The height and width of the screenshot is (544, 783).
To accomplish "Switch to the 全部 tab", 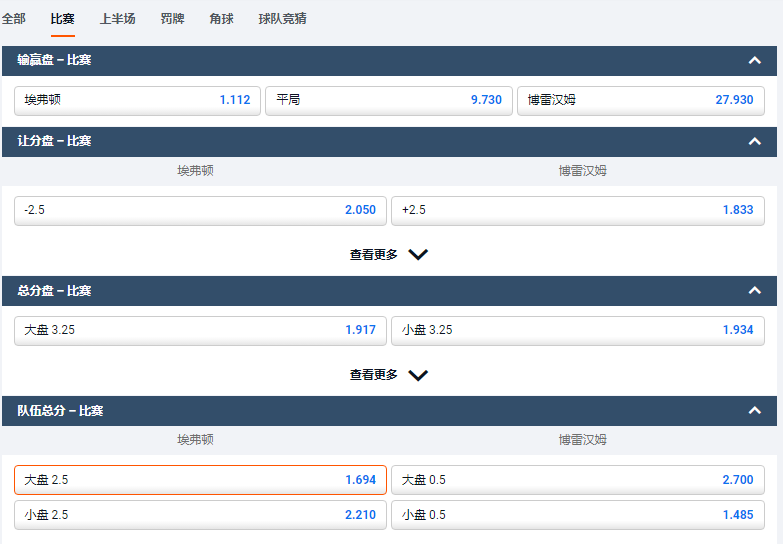I will [14, 19].
